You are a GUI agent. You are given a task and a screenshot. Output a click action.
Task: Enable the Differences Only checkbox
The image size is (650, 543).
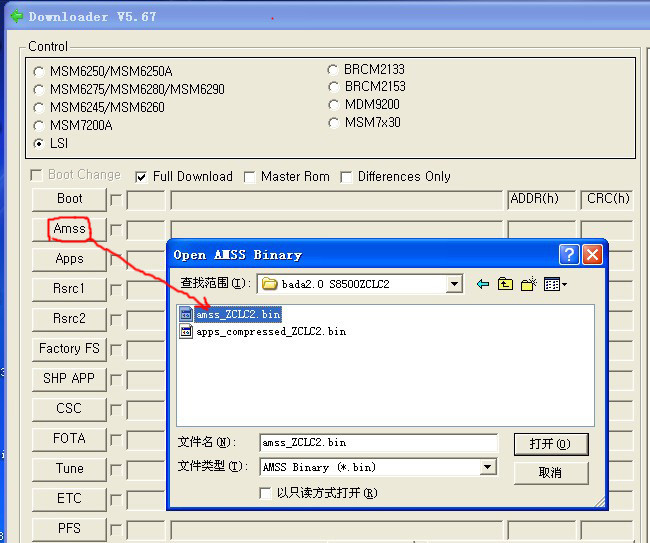pos(346,177)
